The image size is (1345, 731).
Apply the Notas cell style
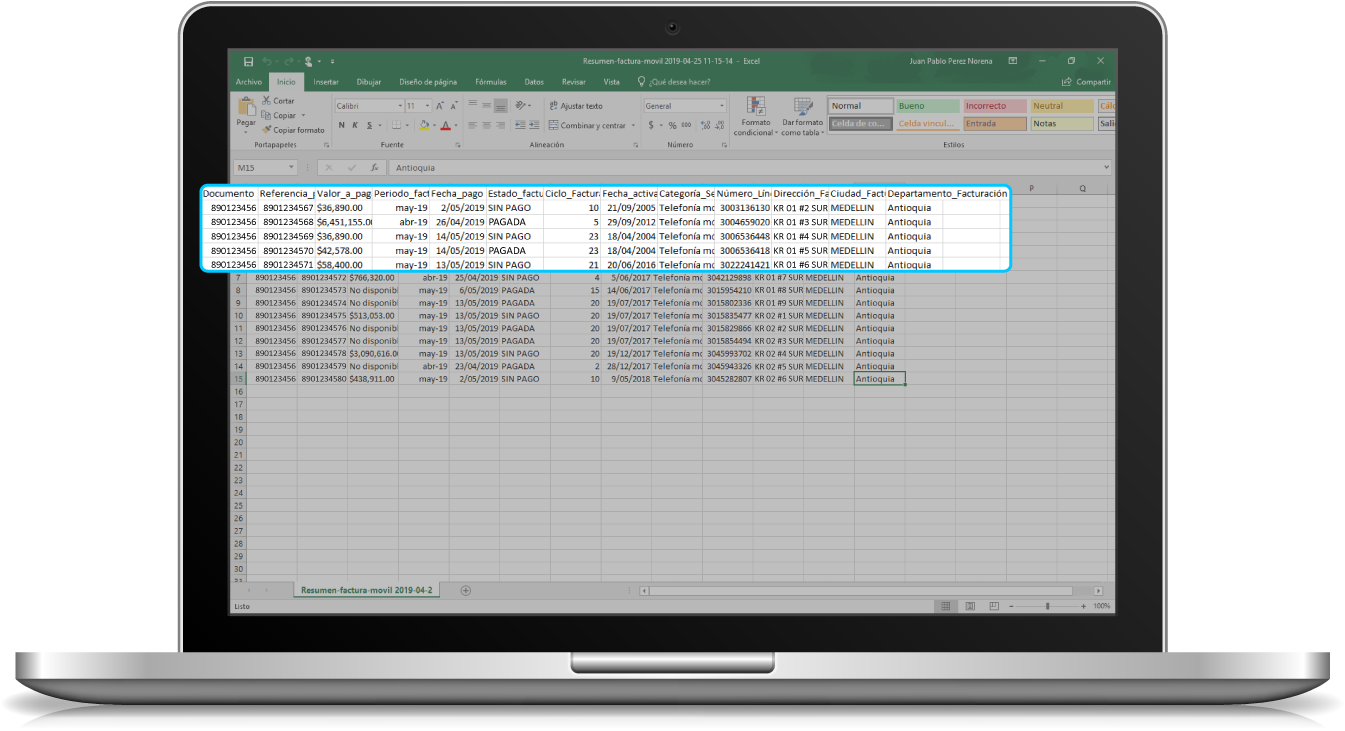coord(1062,124)
